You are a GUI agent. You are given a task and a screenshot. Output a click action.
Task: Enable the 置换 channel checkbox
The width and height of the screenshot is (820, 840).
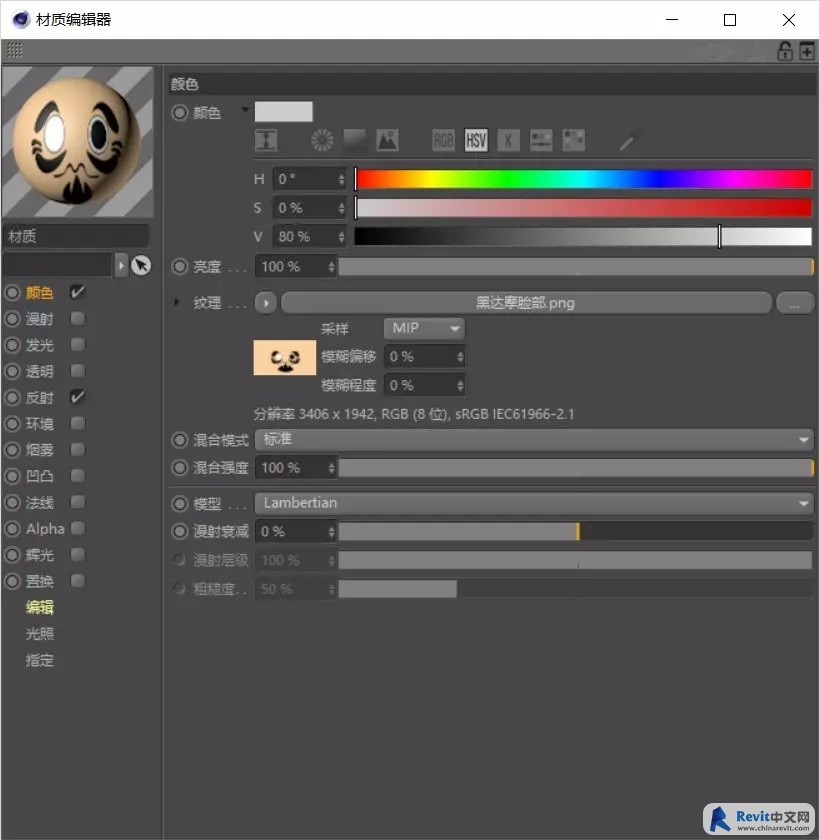tap(78, 581)
